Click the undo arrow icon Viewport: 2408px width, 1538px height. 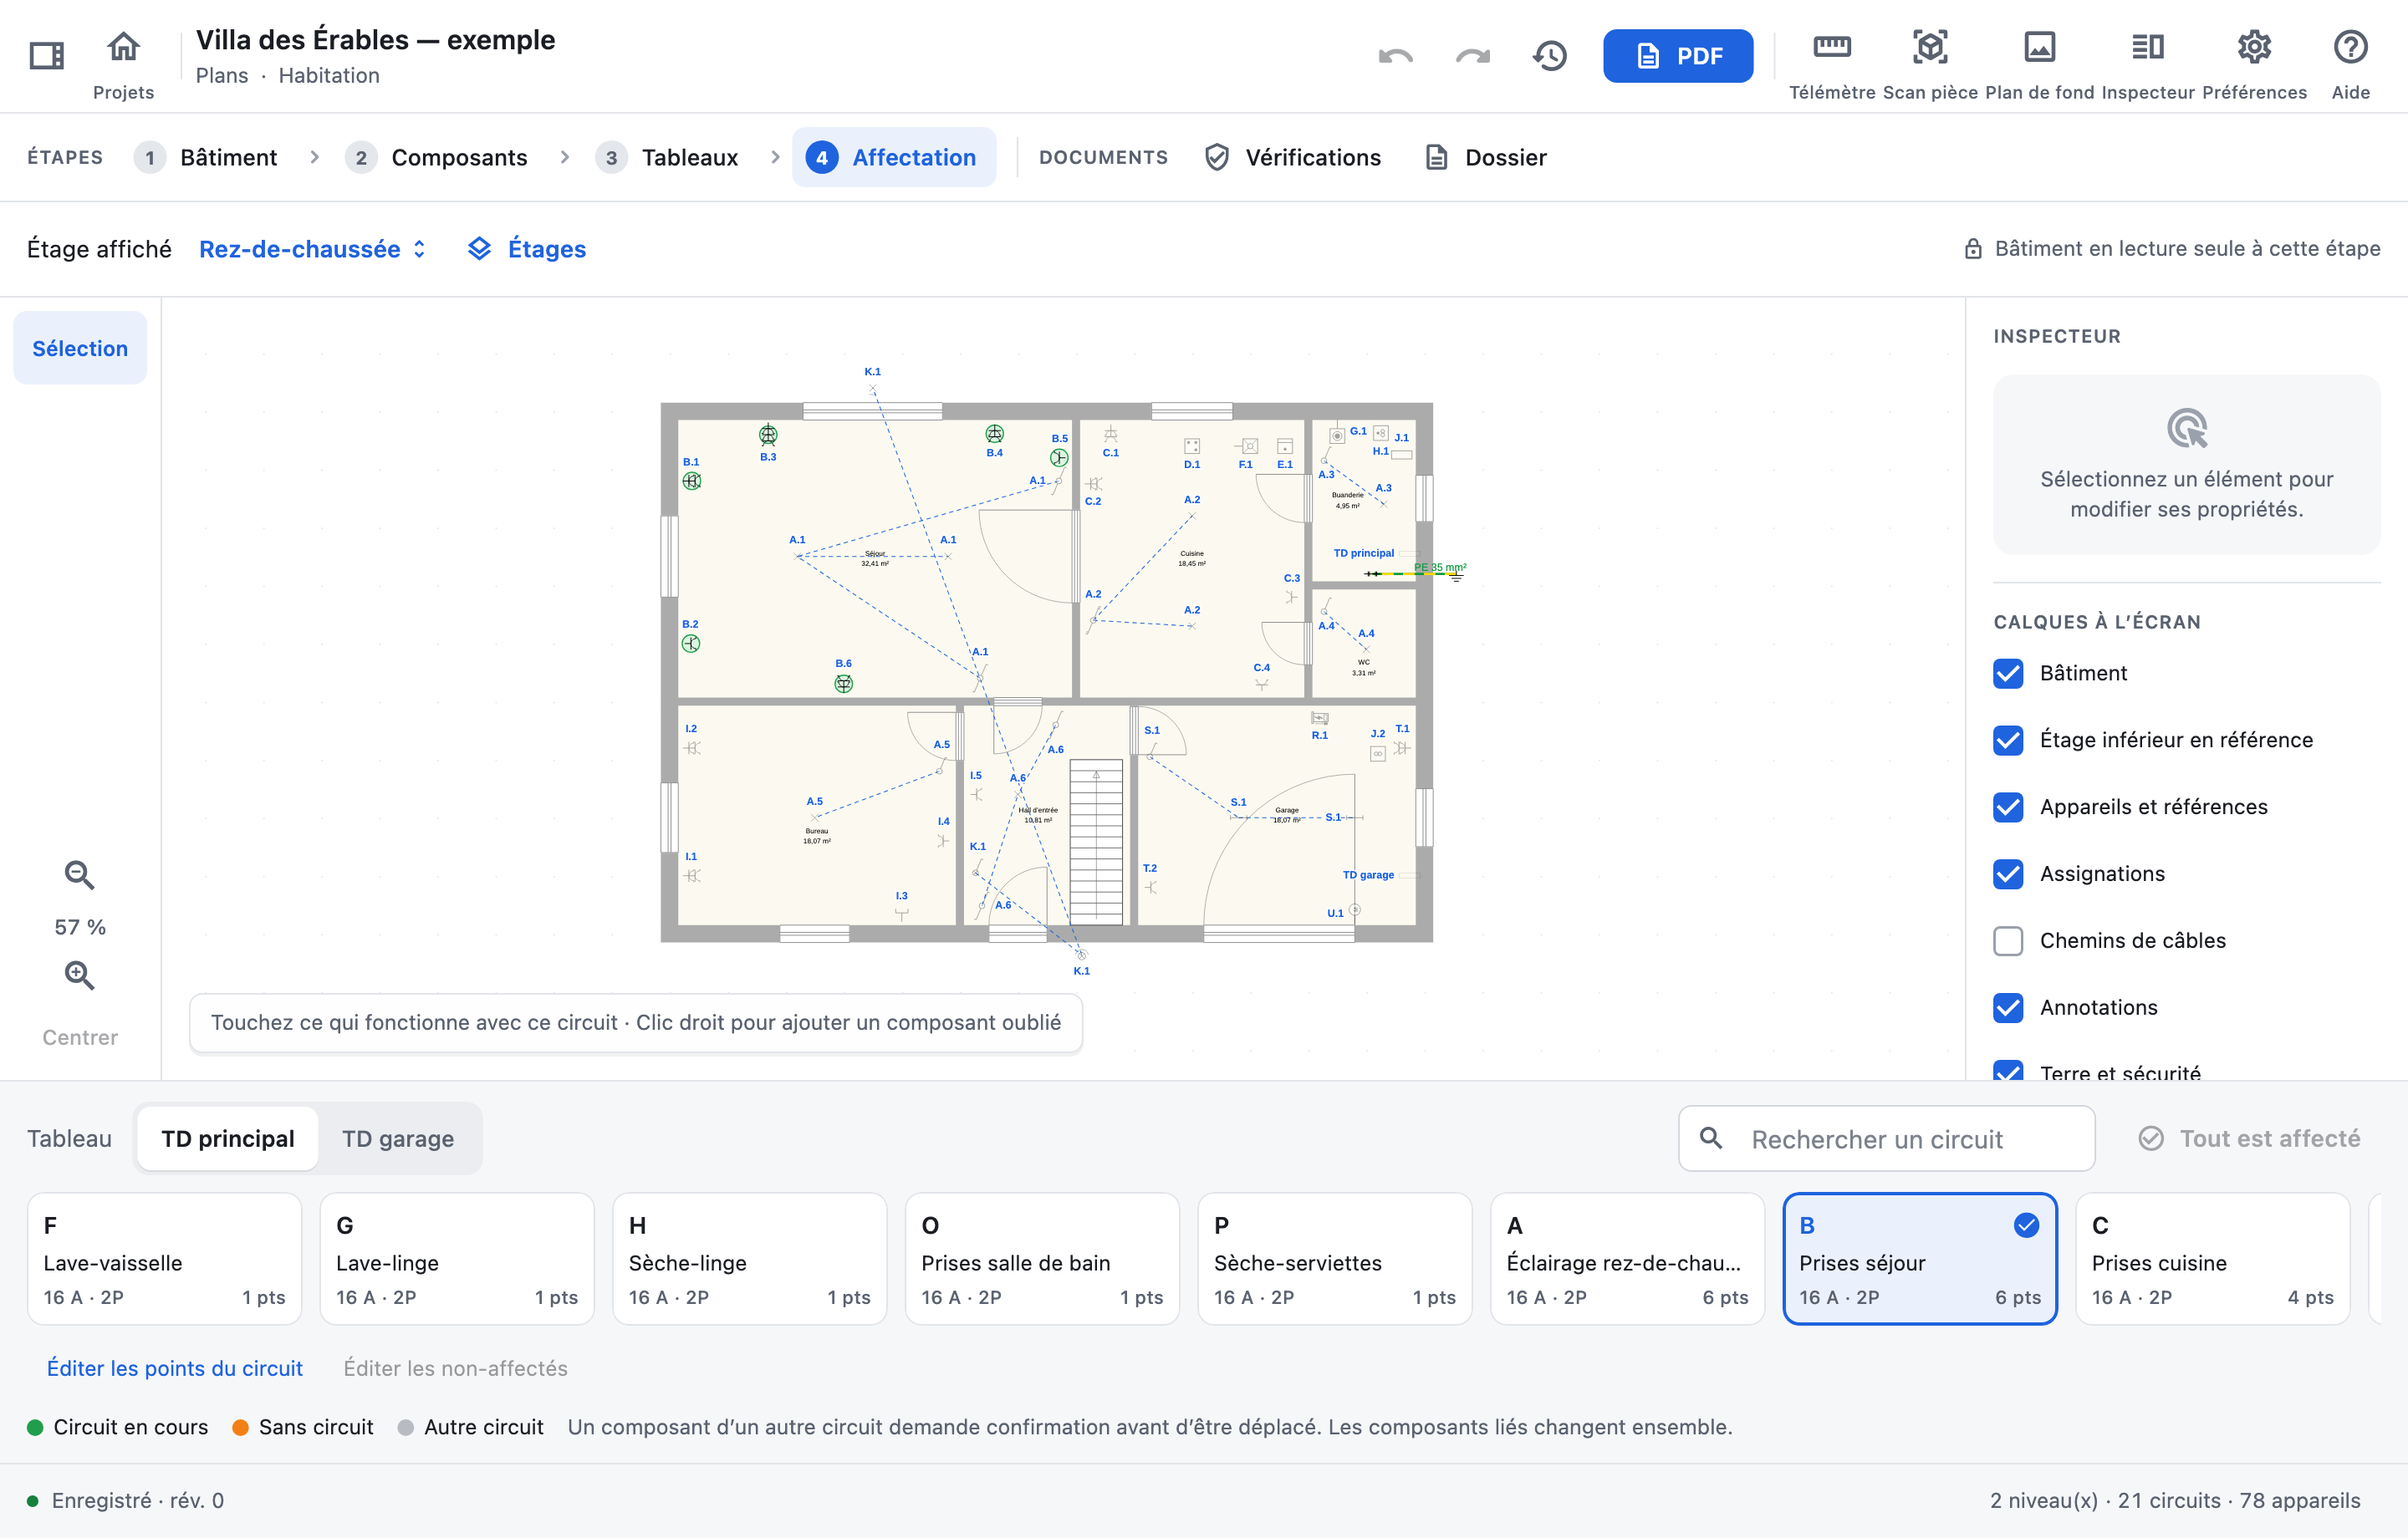point(1395,56)
